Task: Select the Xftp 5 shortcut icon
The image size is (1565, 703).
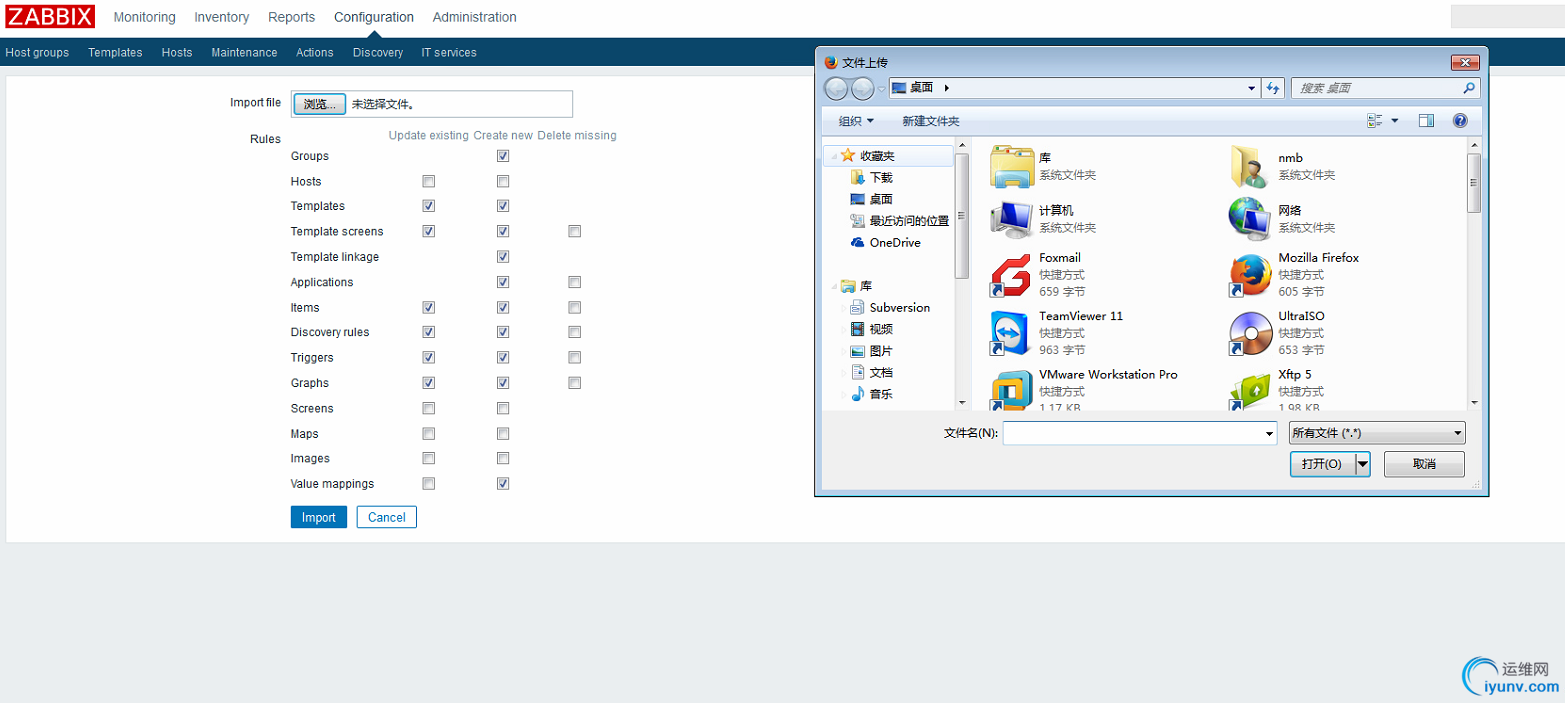Action: point(1250,391)
